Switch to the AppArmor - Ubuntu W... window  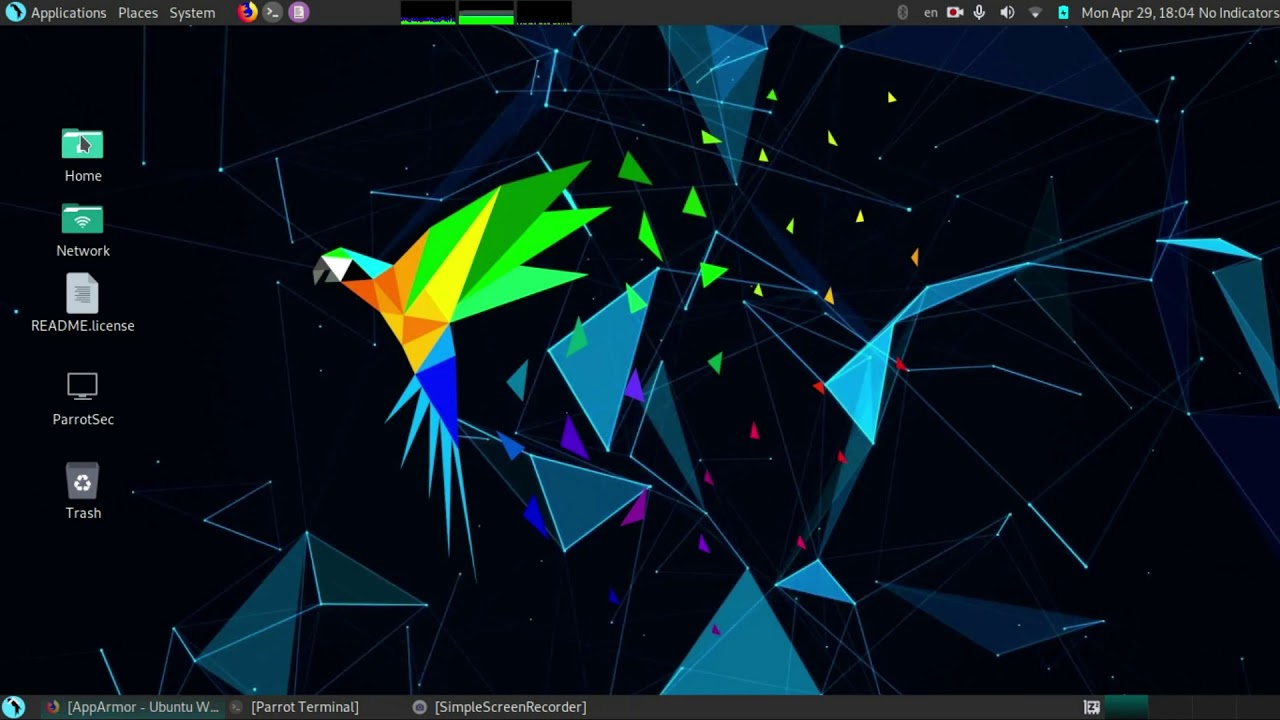click(132, 707)
